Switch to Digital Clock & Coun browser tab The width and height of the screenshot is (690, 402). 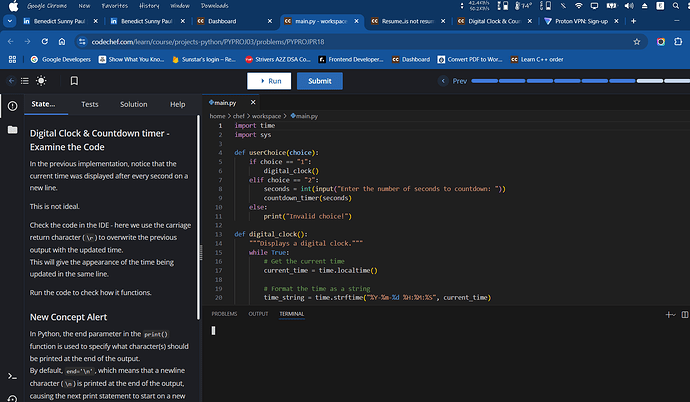(x=494, y=21)
